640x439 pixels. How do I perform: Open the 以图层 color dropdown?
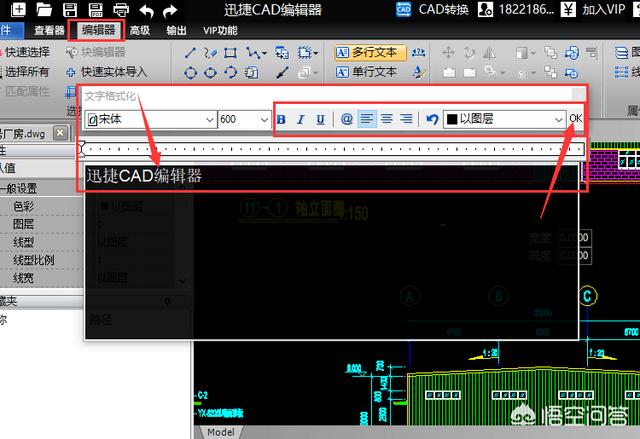[x=559, y=120]
